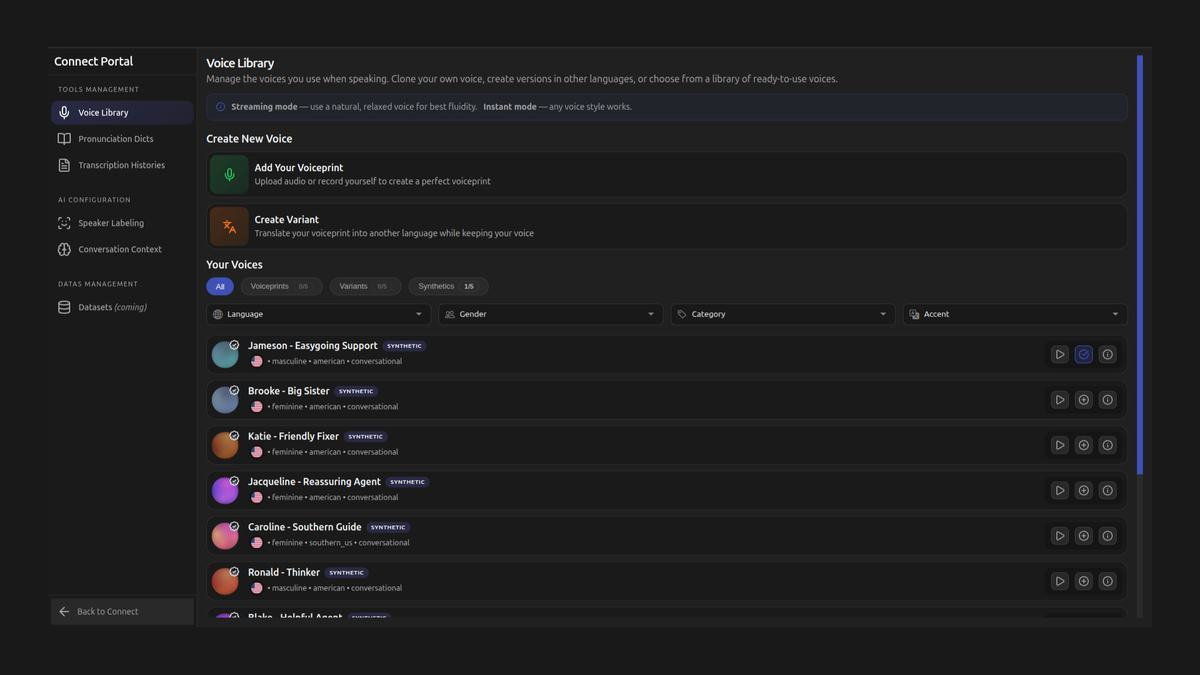The height and width of the screenshot is (675, 1200).
Task: Play preview of Brooke - Big Sister voice
Action: [x=1060, y=400]
